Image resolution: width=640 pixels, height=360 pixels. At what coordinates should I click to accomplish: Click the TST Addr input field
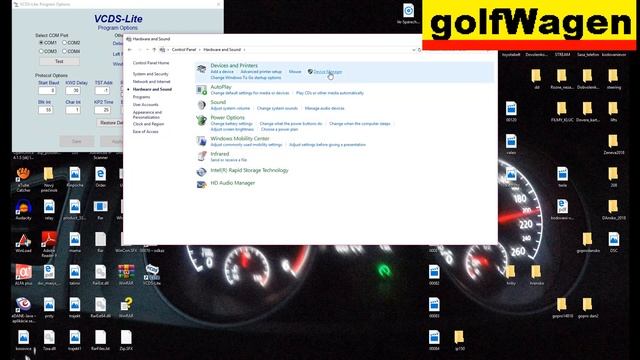(102, 91)
